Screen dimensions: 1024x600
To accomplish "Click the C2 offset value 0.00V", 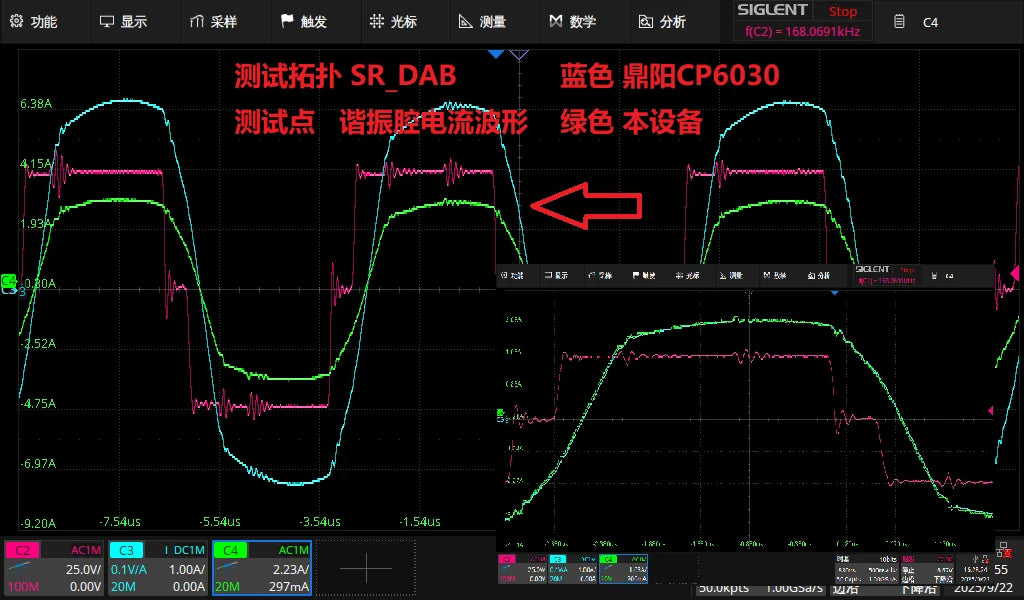I will coord(86,586).
